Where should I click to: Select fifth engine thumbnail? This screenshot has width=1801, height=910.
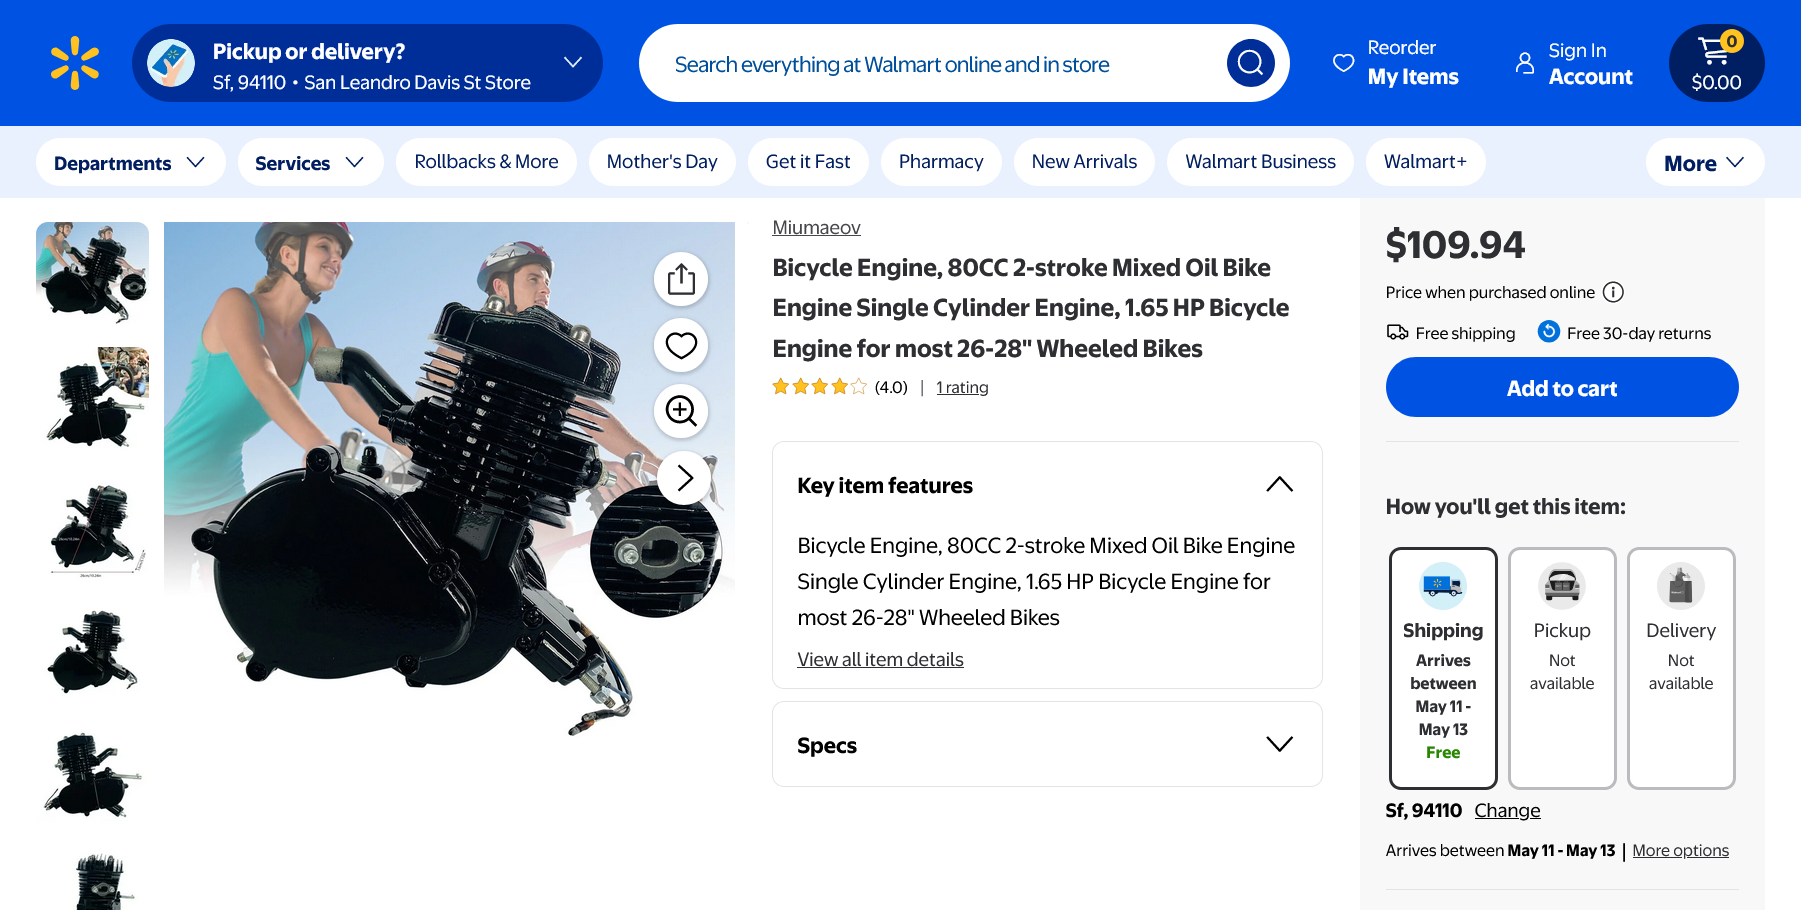pyautogui.click(x=92, y=776)
